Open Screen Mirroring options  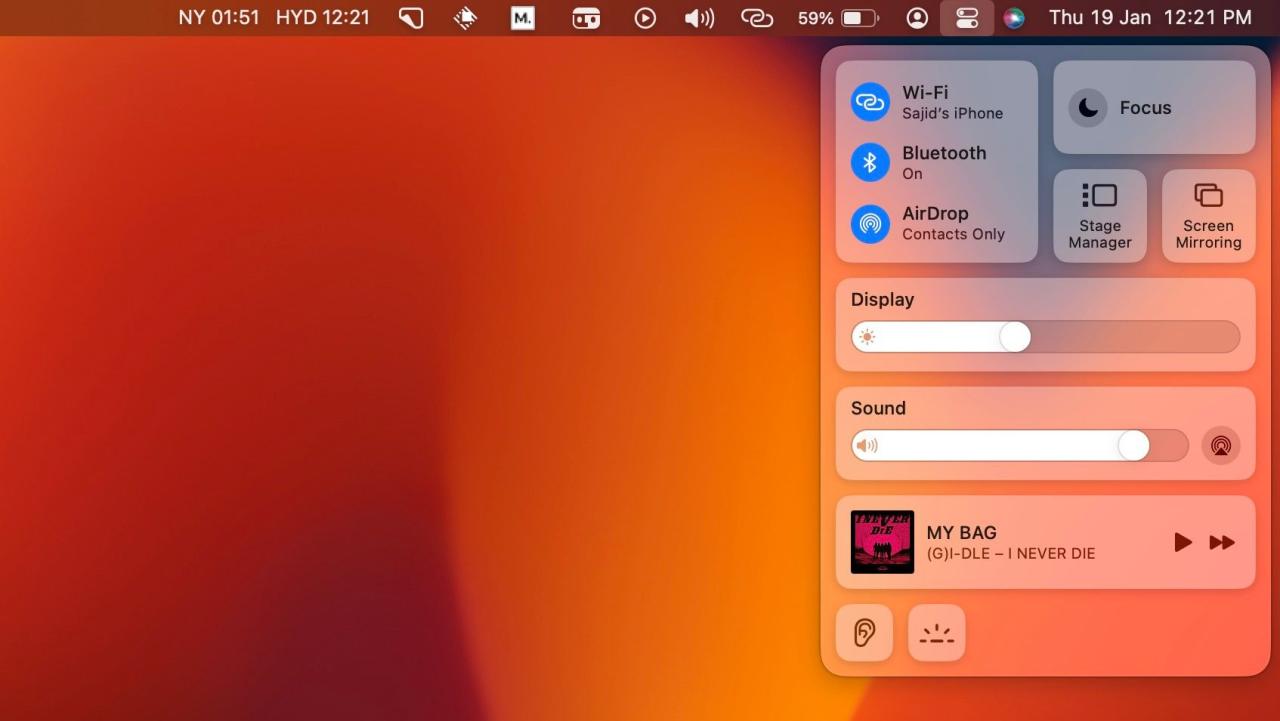[x=1208, y=216]
